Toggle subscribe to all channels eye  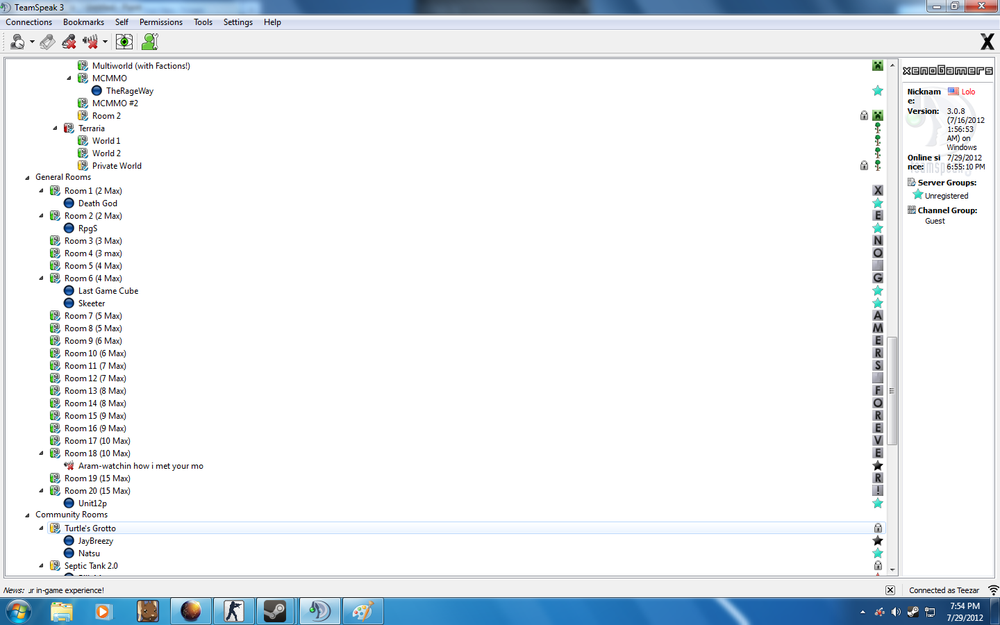point(124,42)
